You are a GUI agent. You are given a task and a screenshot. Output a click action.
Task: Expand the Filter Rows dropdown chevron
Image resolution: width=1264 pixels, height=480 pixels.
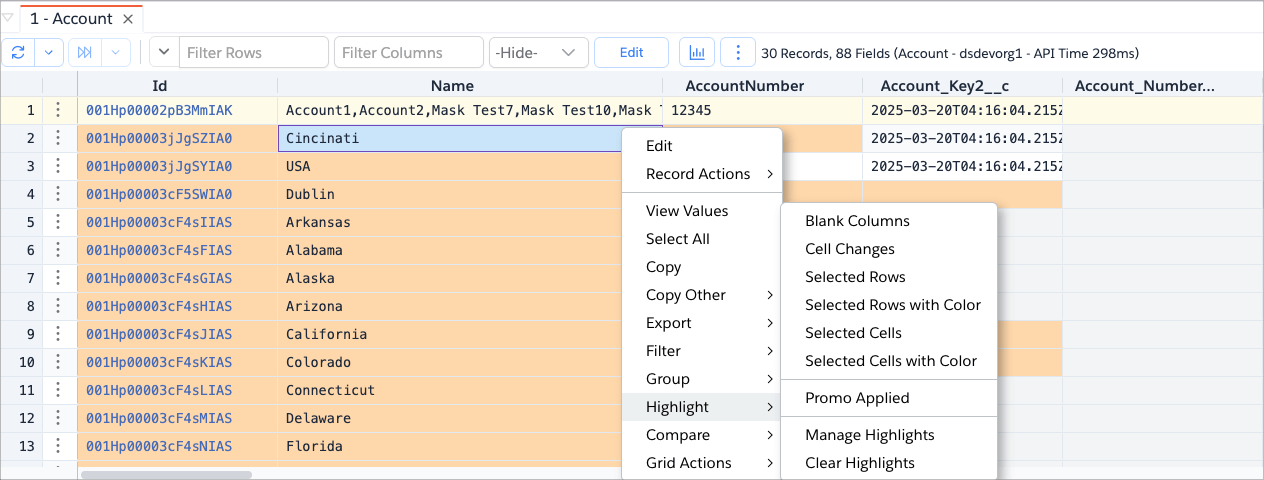pyautogui.click(x=164, y=52)
